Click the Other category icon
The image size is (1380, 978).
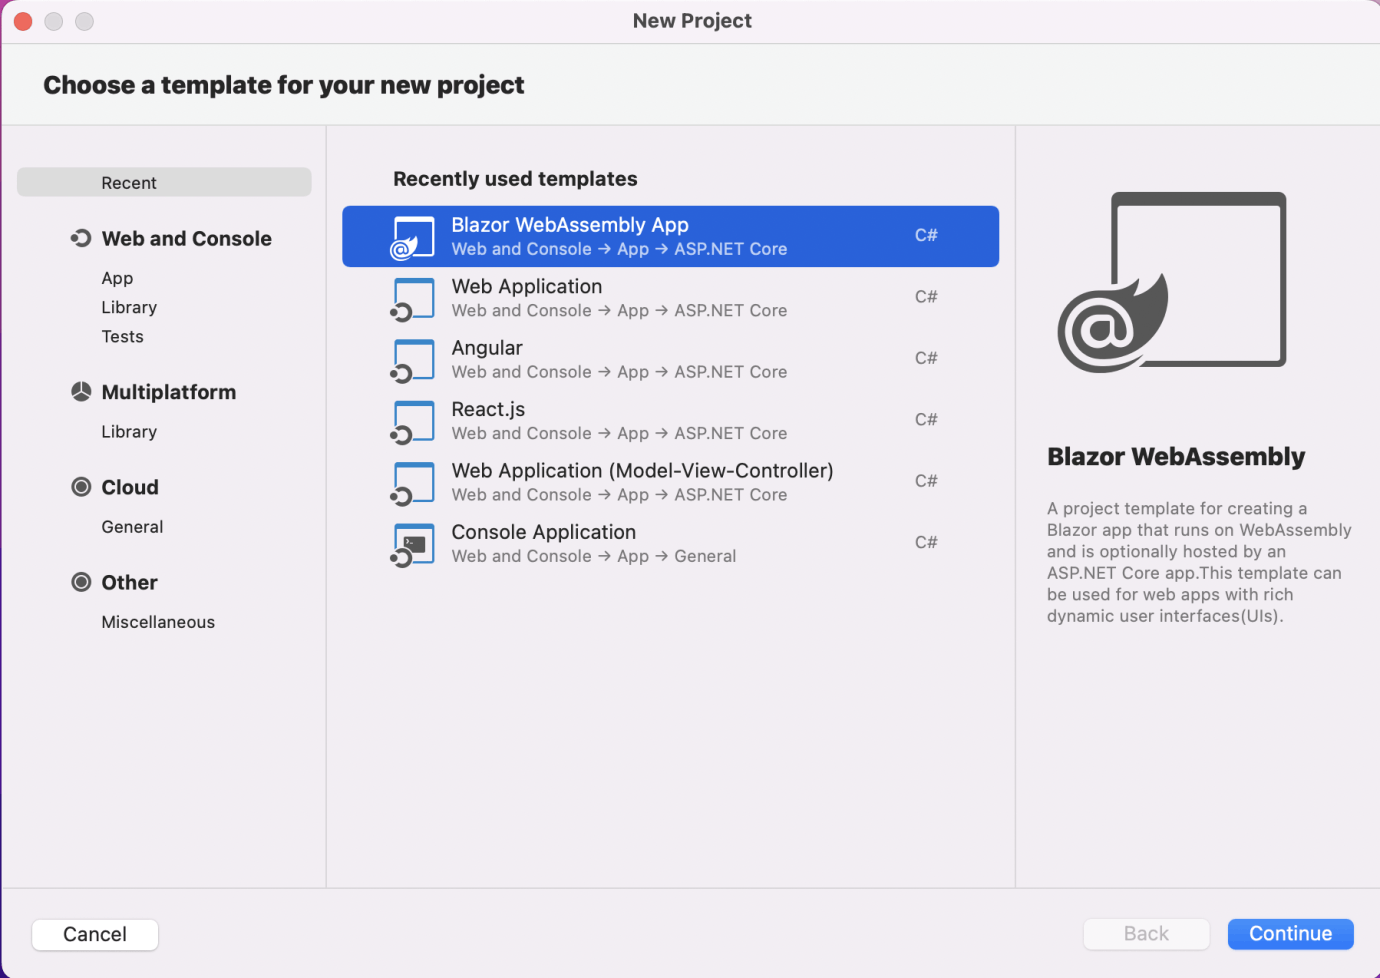(81, 582)
